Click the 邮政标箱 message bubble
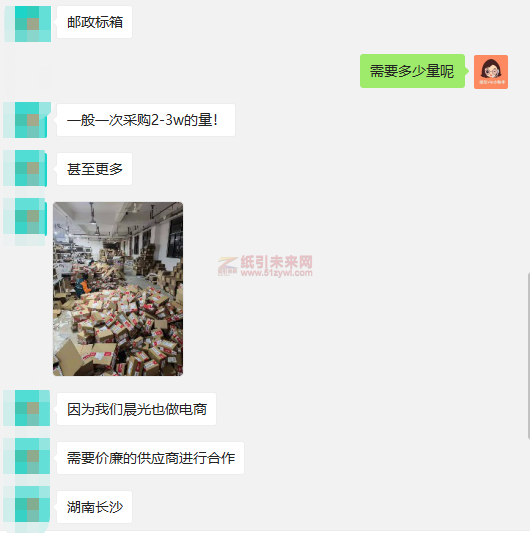The image size is (530, 533). [95, 22]
